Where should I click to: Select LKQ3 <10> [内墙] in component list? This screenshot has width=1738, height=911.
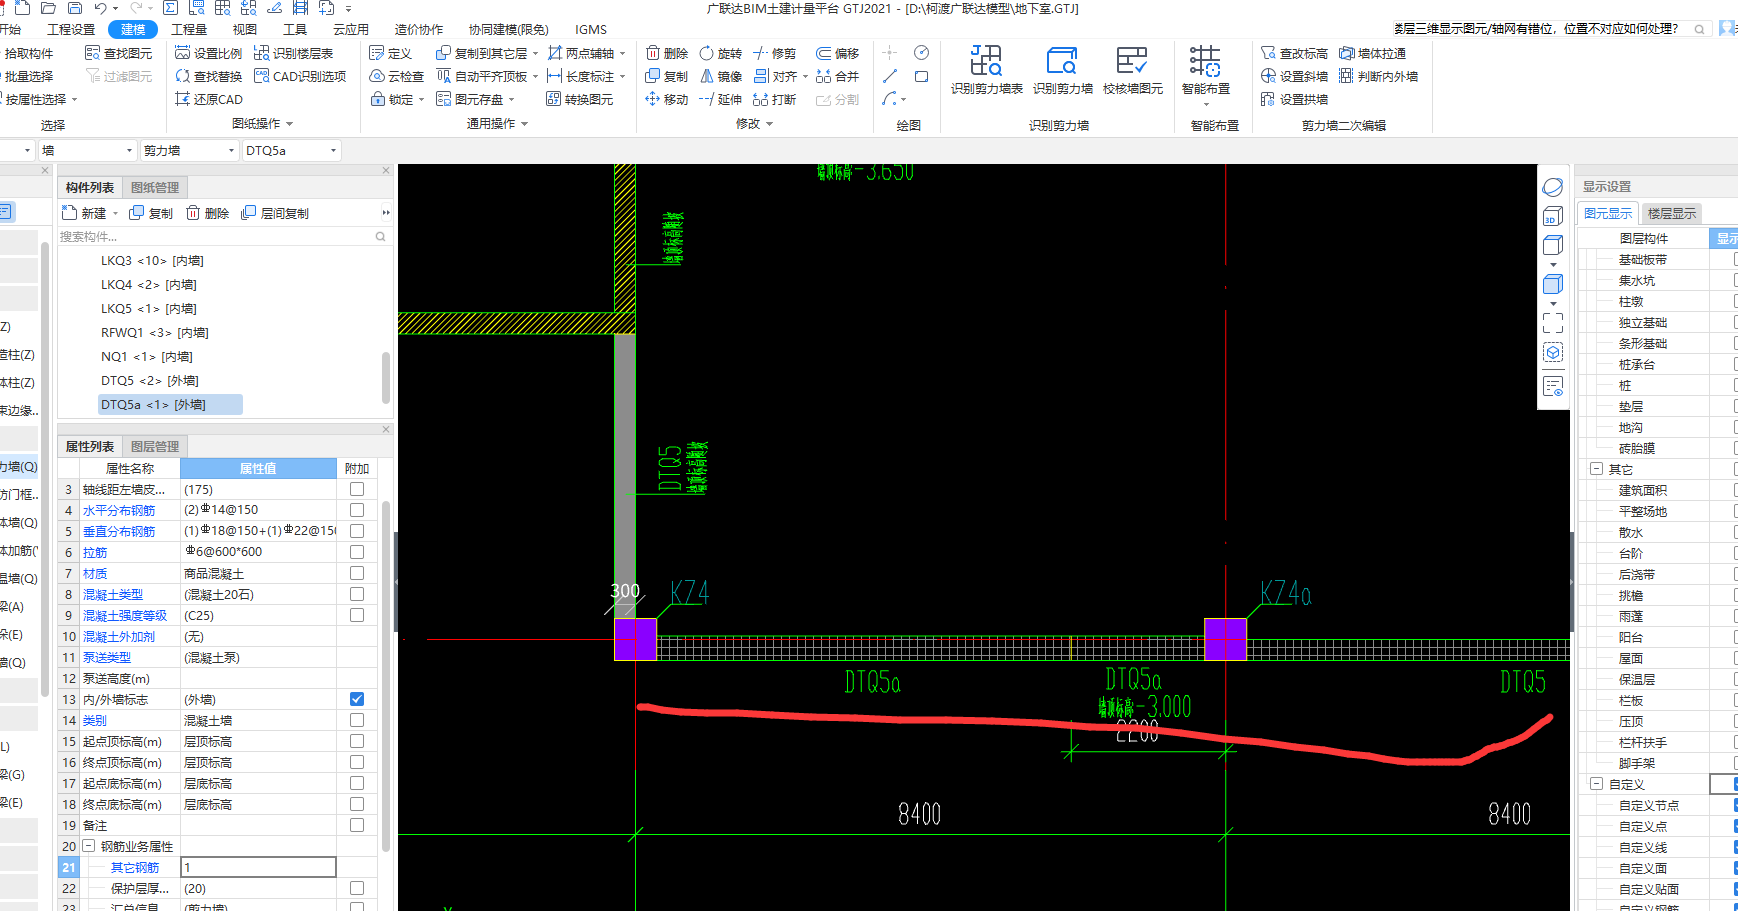[x=152, y=260]
